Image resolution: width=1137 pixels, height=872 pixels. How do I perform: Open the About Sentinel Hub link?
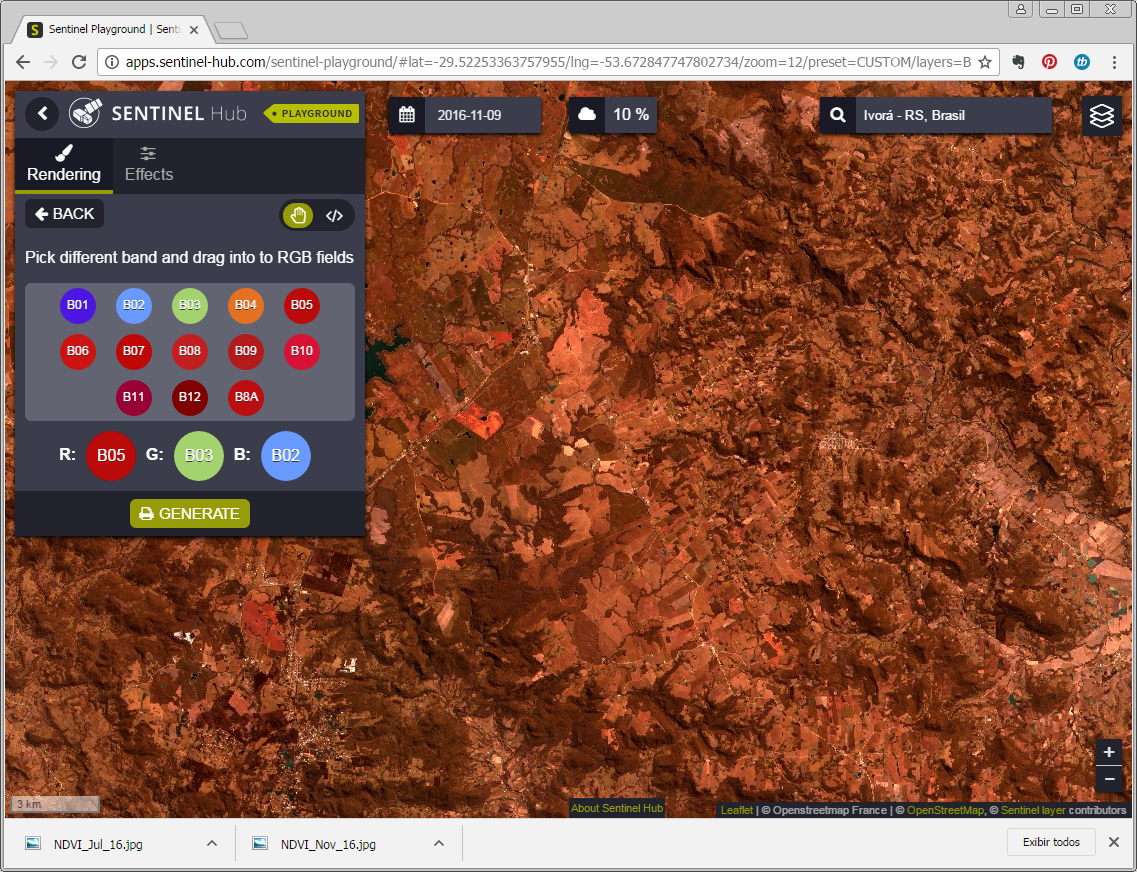point(617,808)
